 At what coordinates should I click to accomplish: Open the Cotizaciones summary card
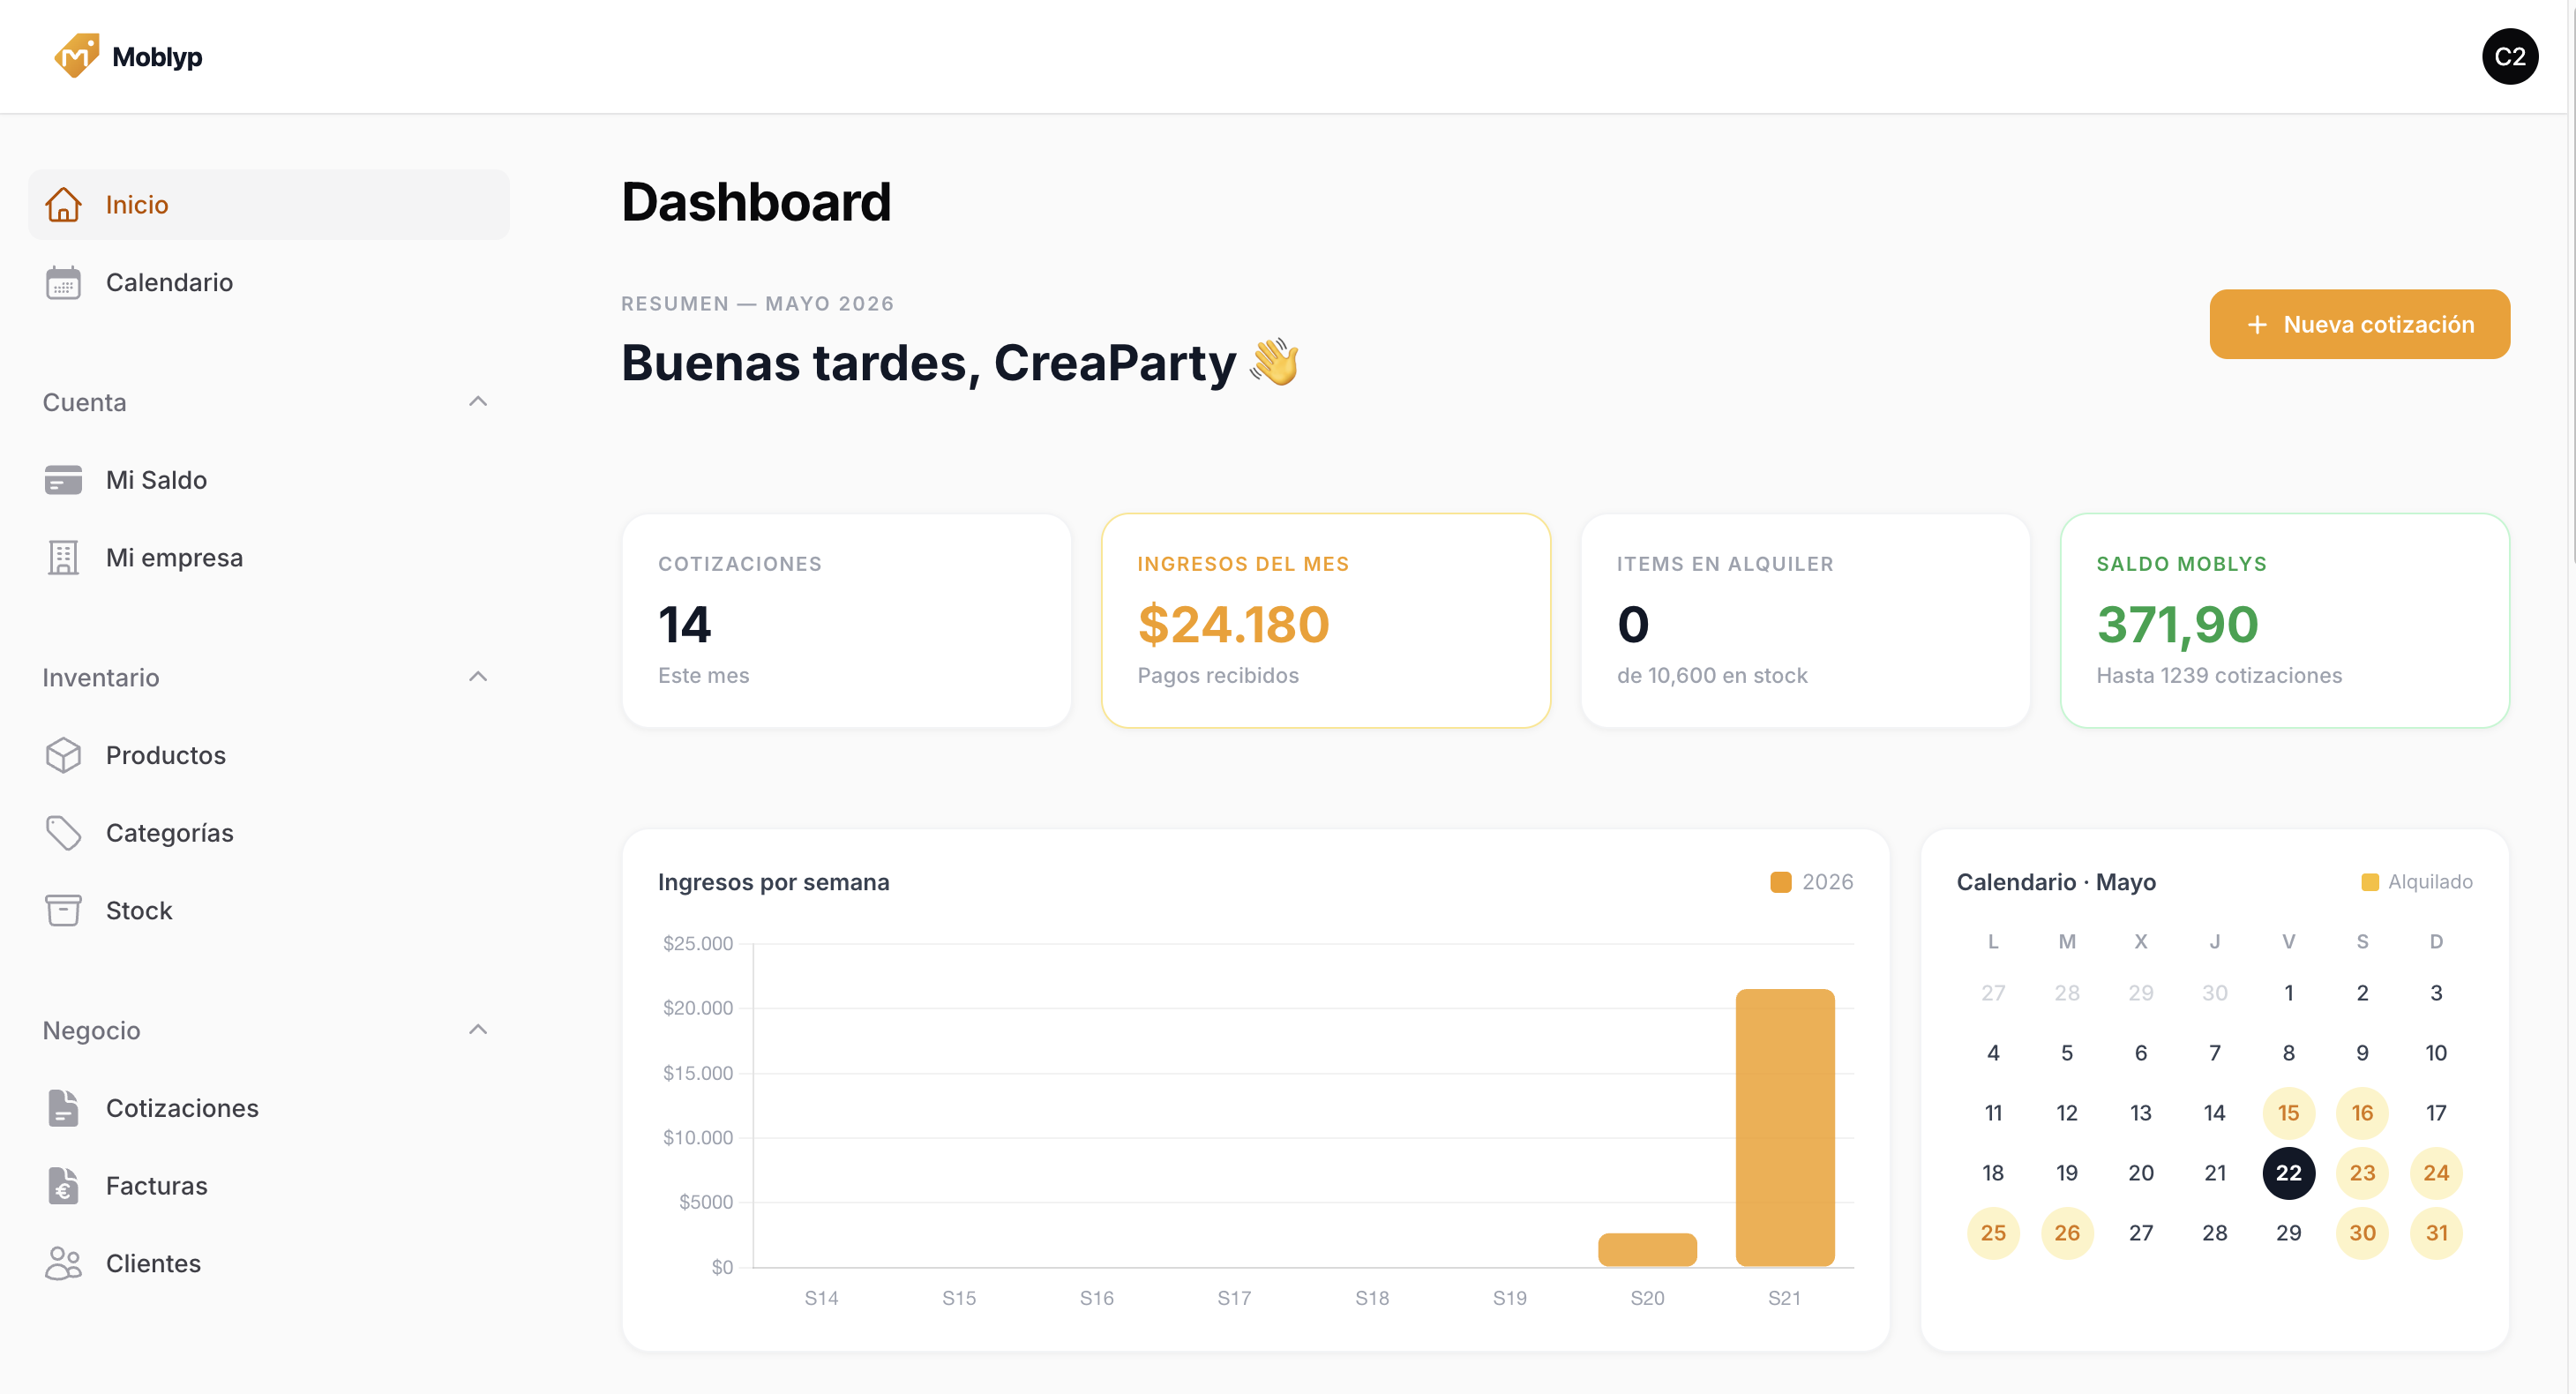pyautogui.click(x=846, y=621)
